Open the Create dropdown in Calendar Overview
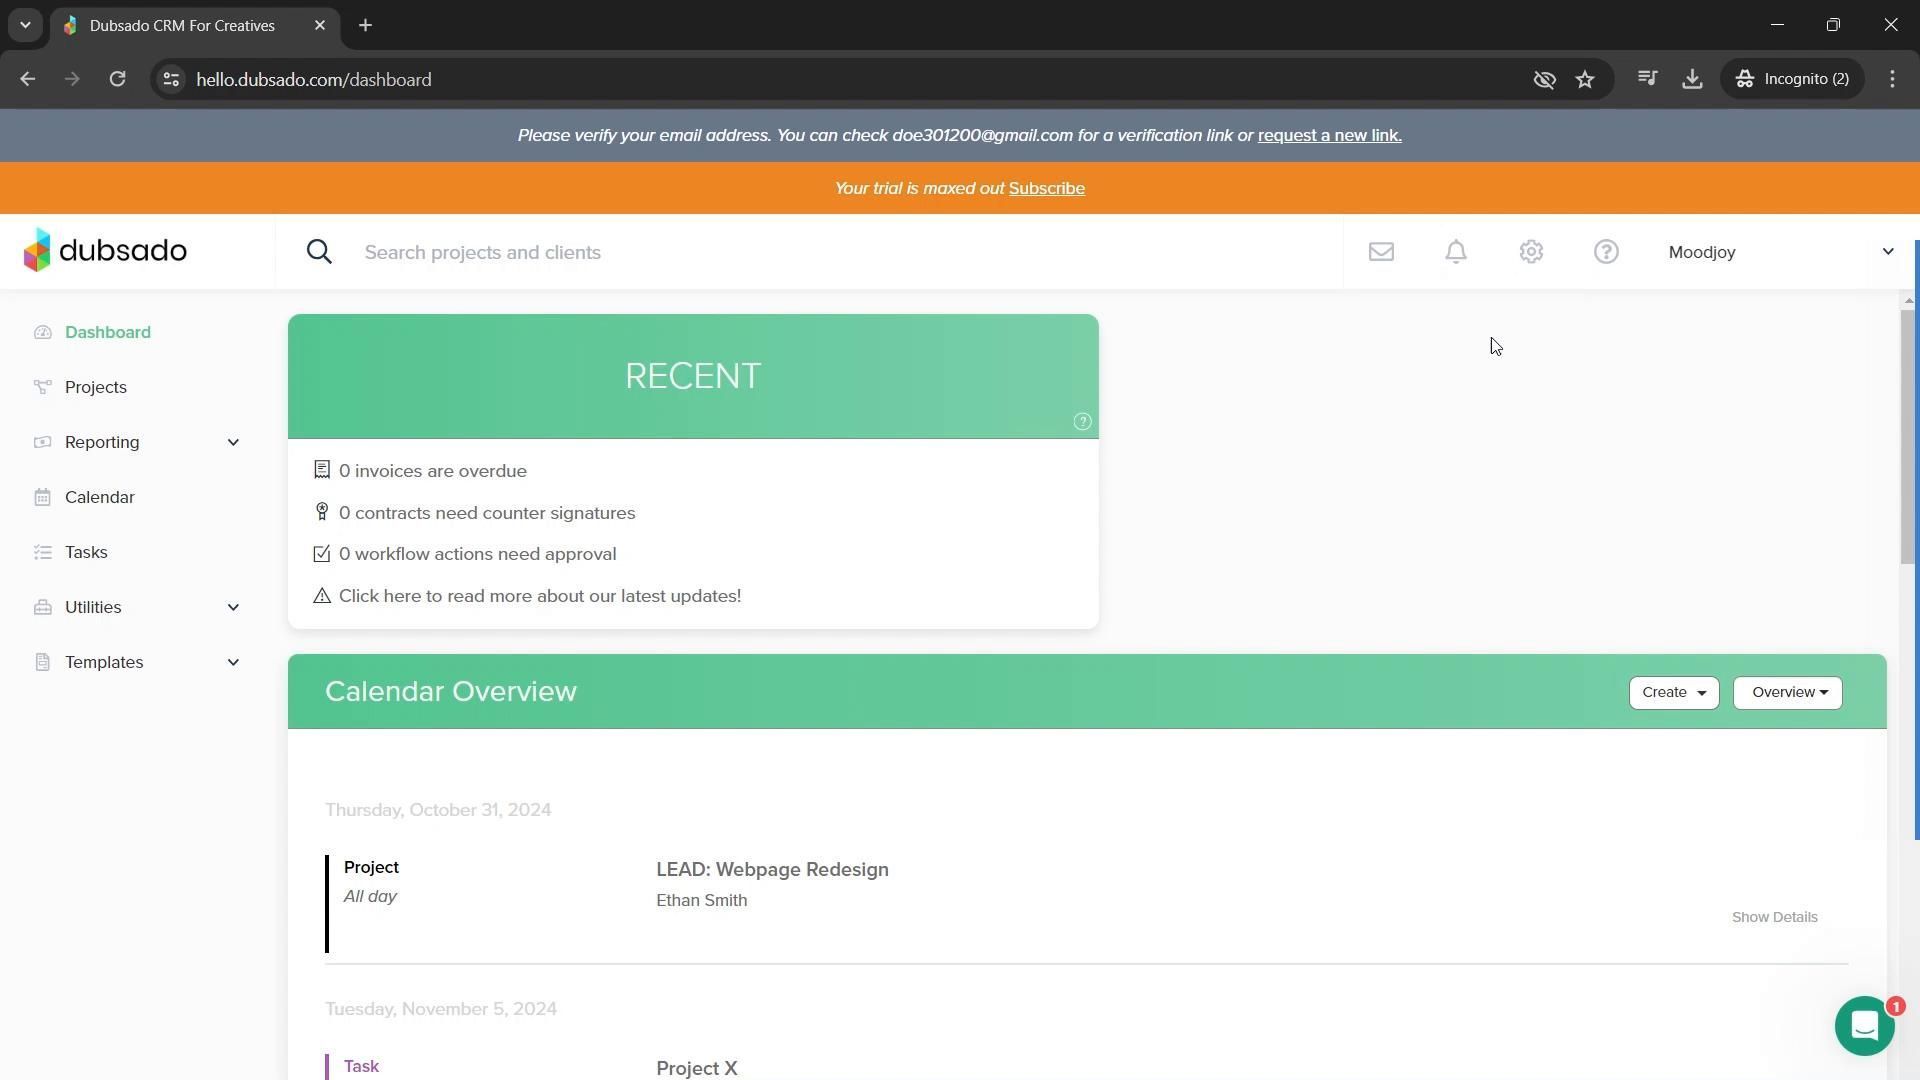This screenshot has height=1080, width=1920. coord(1673,693)
